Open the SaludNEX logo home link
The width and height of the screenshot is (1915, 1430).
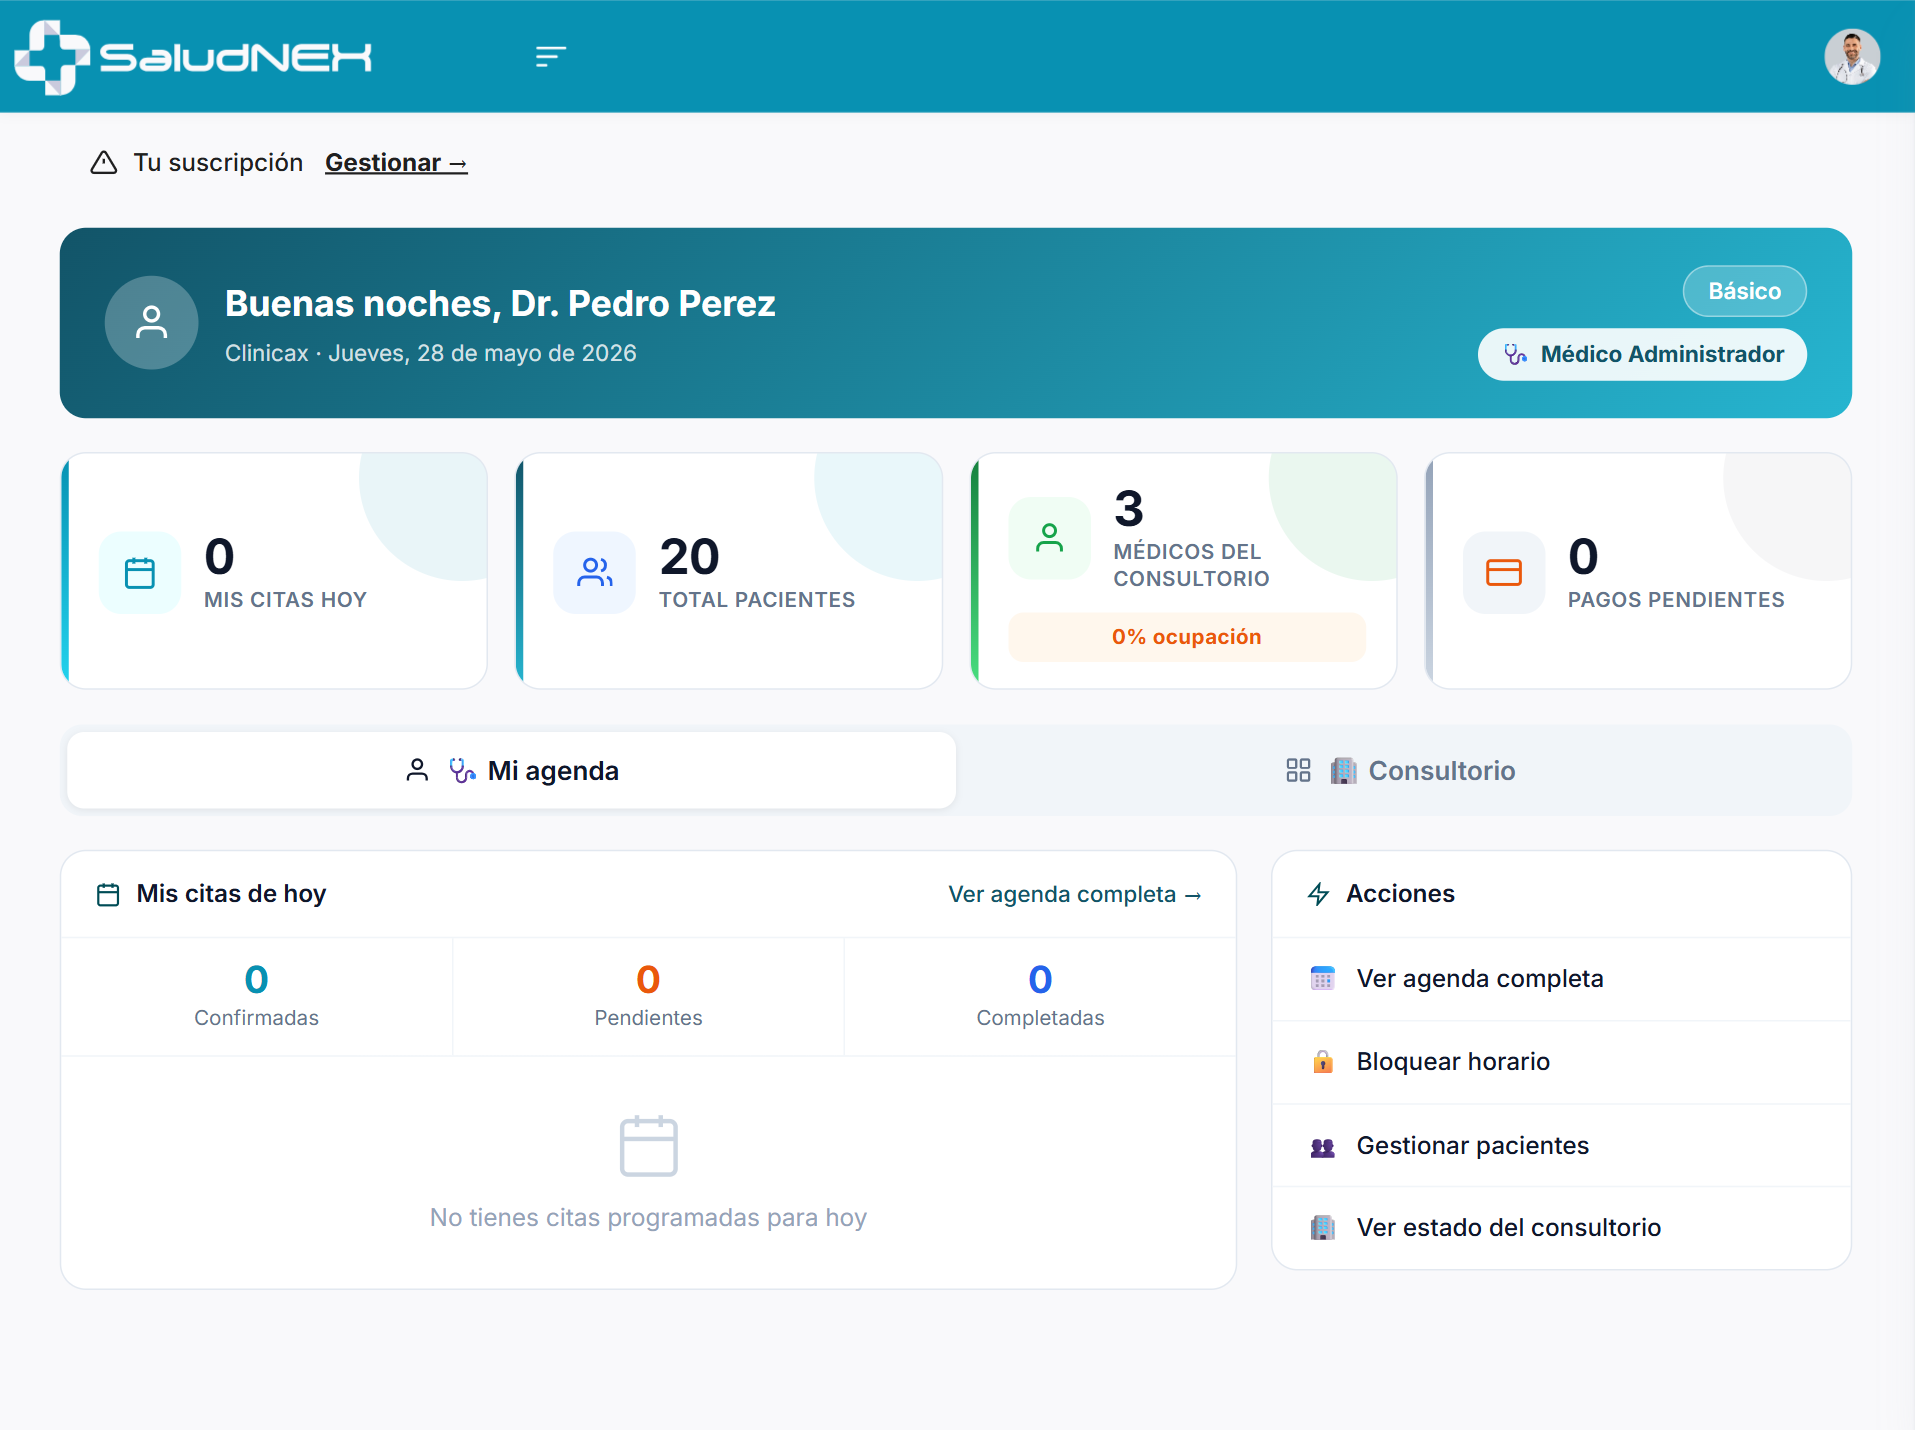[193, 57]
